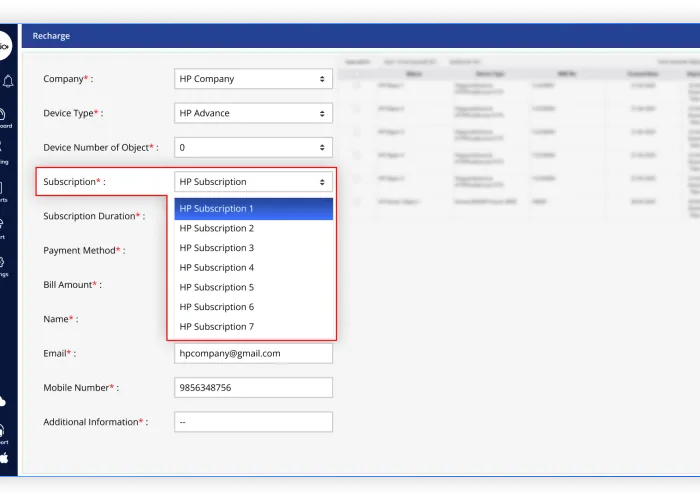Open the Company dropdown showing HP Company

pos(253,79)
